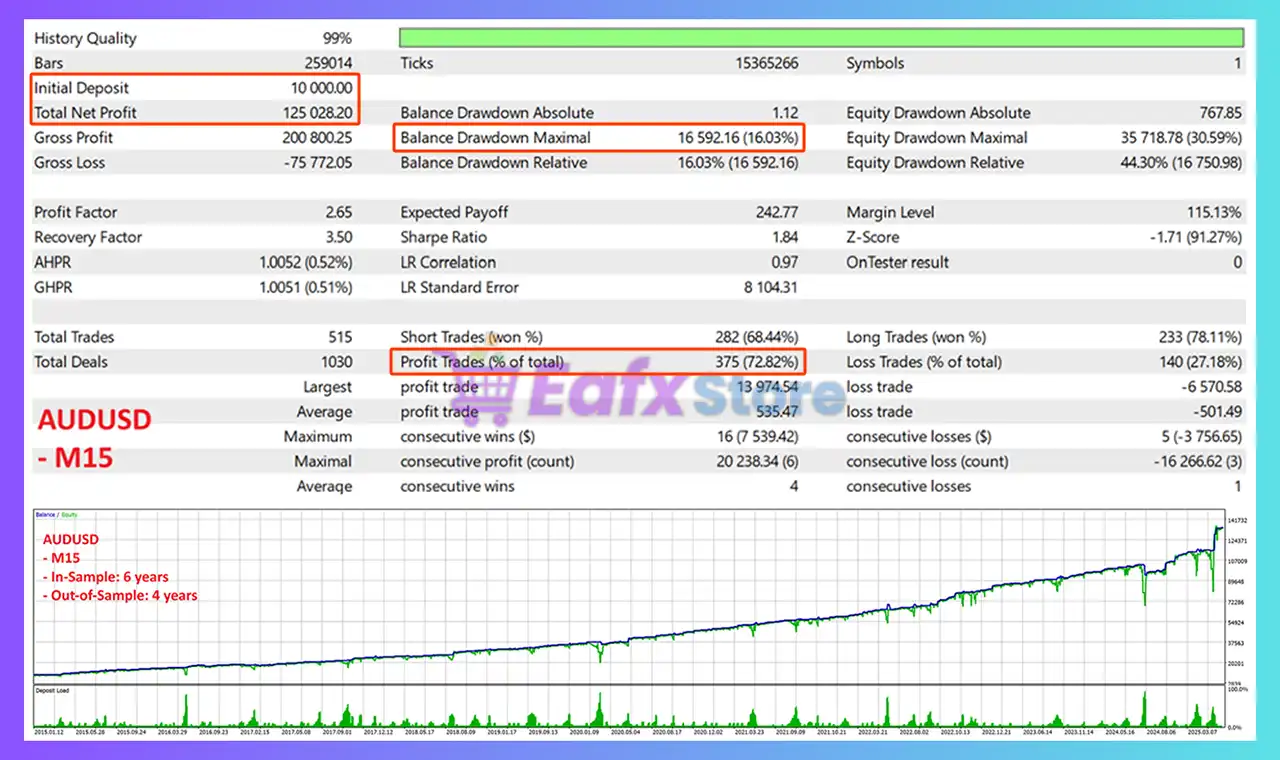Click the Largest loss trade value -6 570.58
Screen dimensions: 1280x760
1210,387
